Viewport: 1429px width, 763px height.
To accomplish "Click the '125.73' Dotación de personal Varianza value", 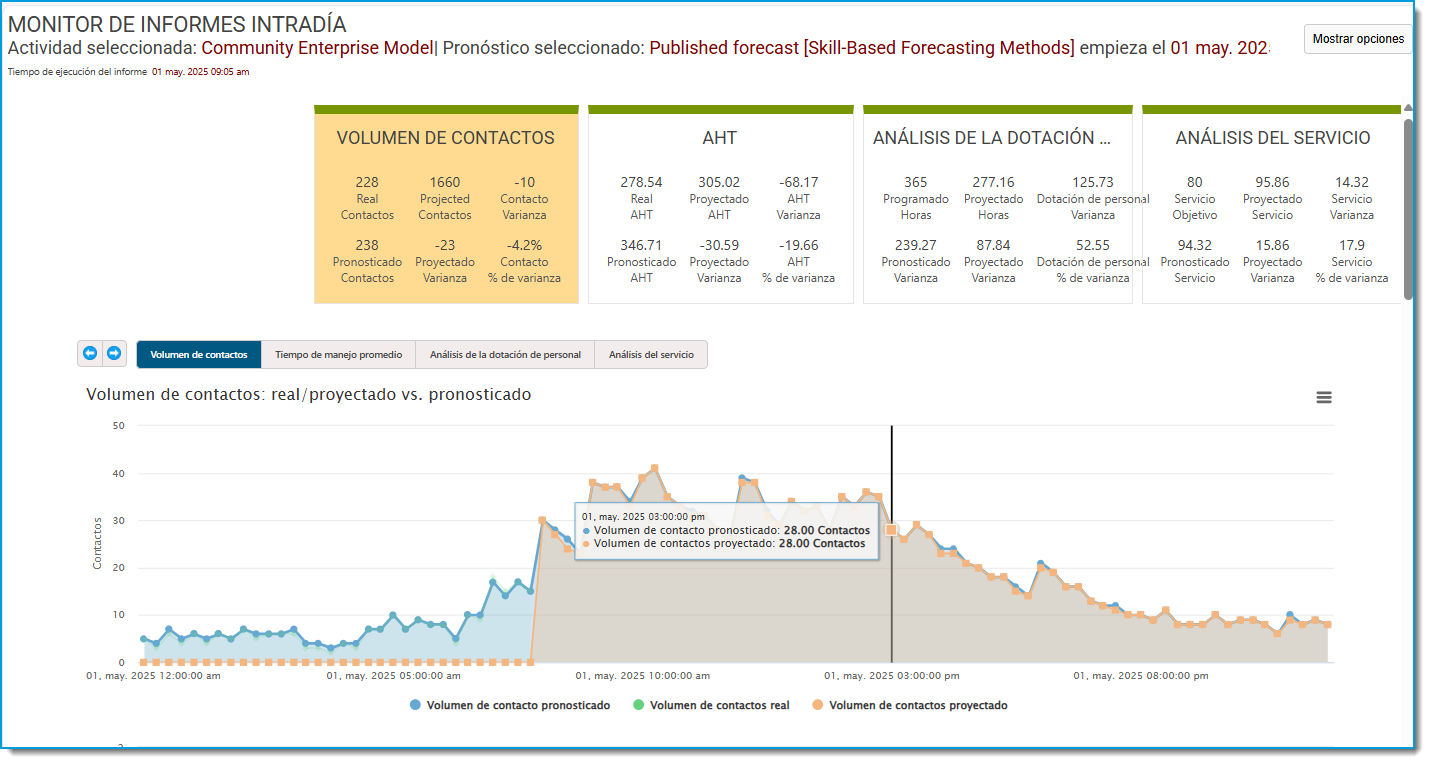I will (1093, 182).
